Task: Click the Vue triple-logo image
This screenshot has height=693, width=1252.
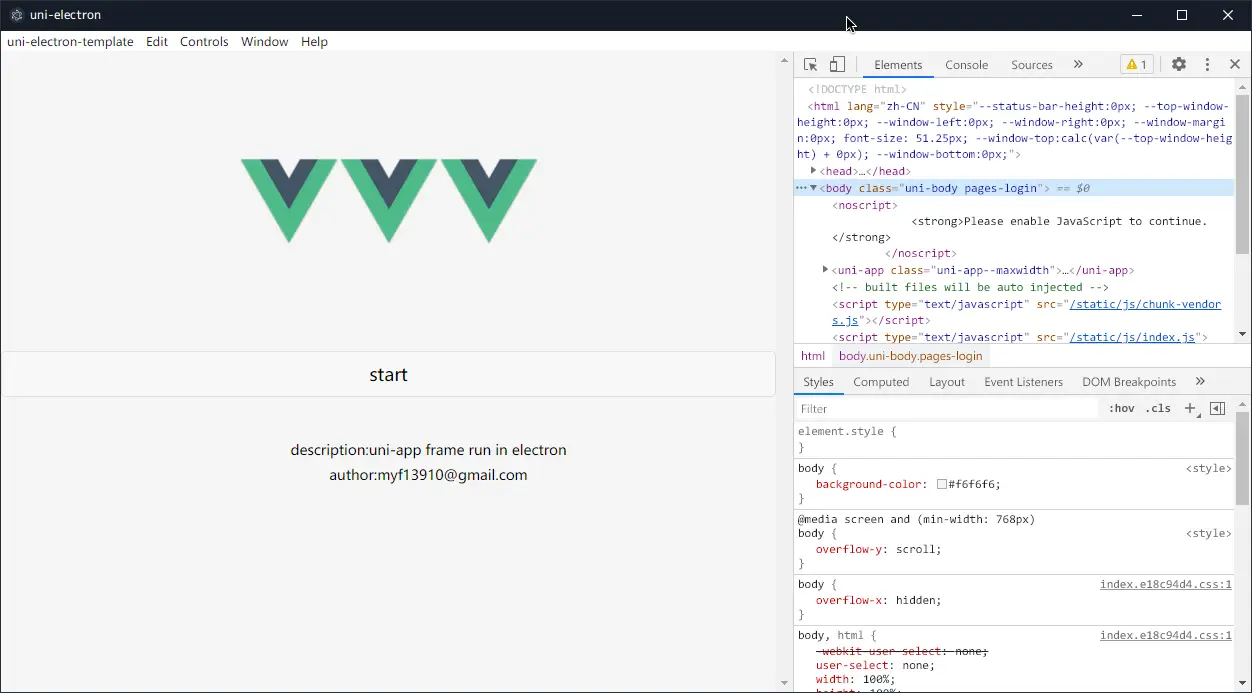Action: coord(389,200)
